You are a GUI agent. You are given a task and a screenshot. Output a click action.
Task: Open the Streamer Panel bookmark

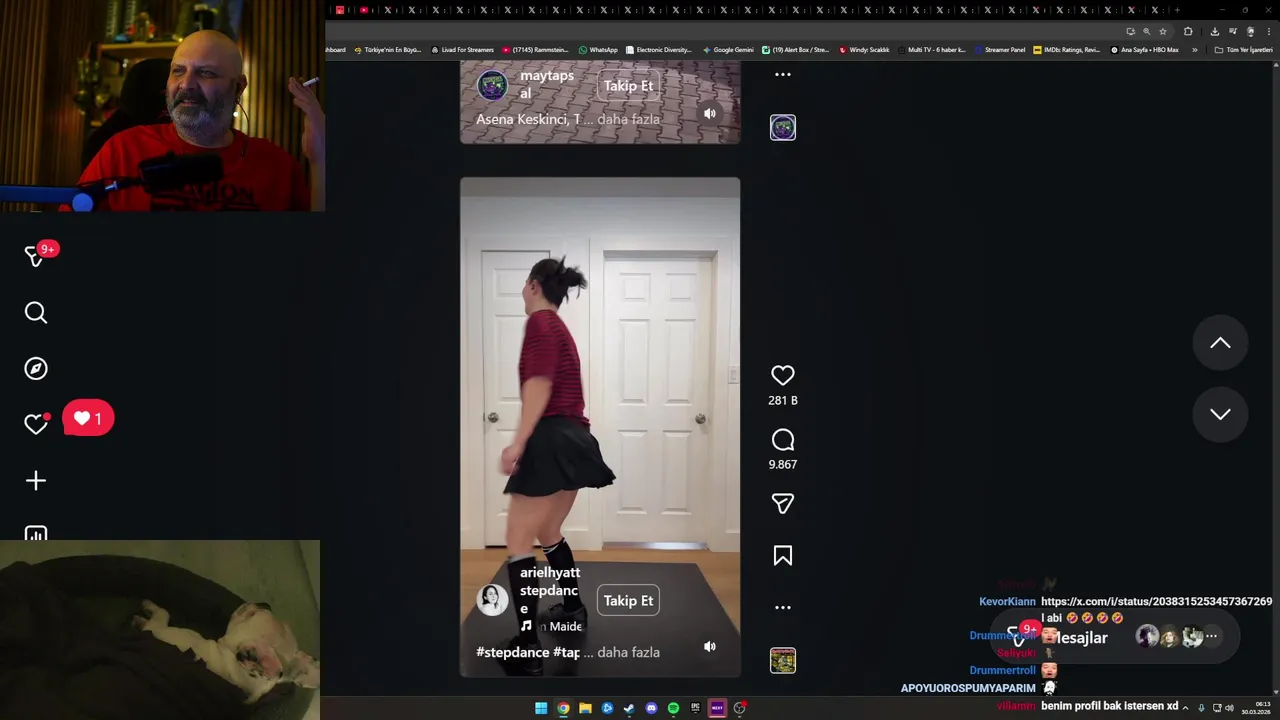pos(1000,50)
